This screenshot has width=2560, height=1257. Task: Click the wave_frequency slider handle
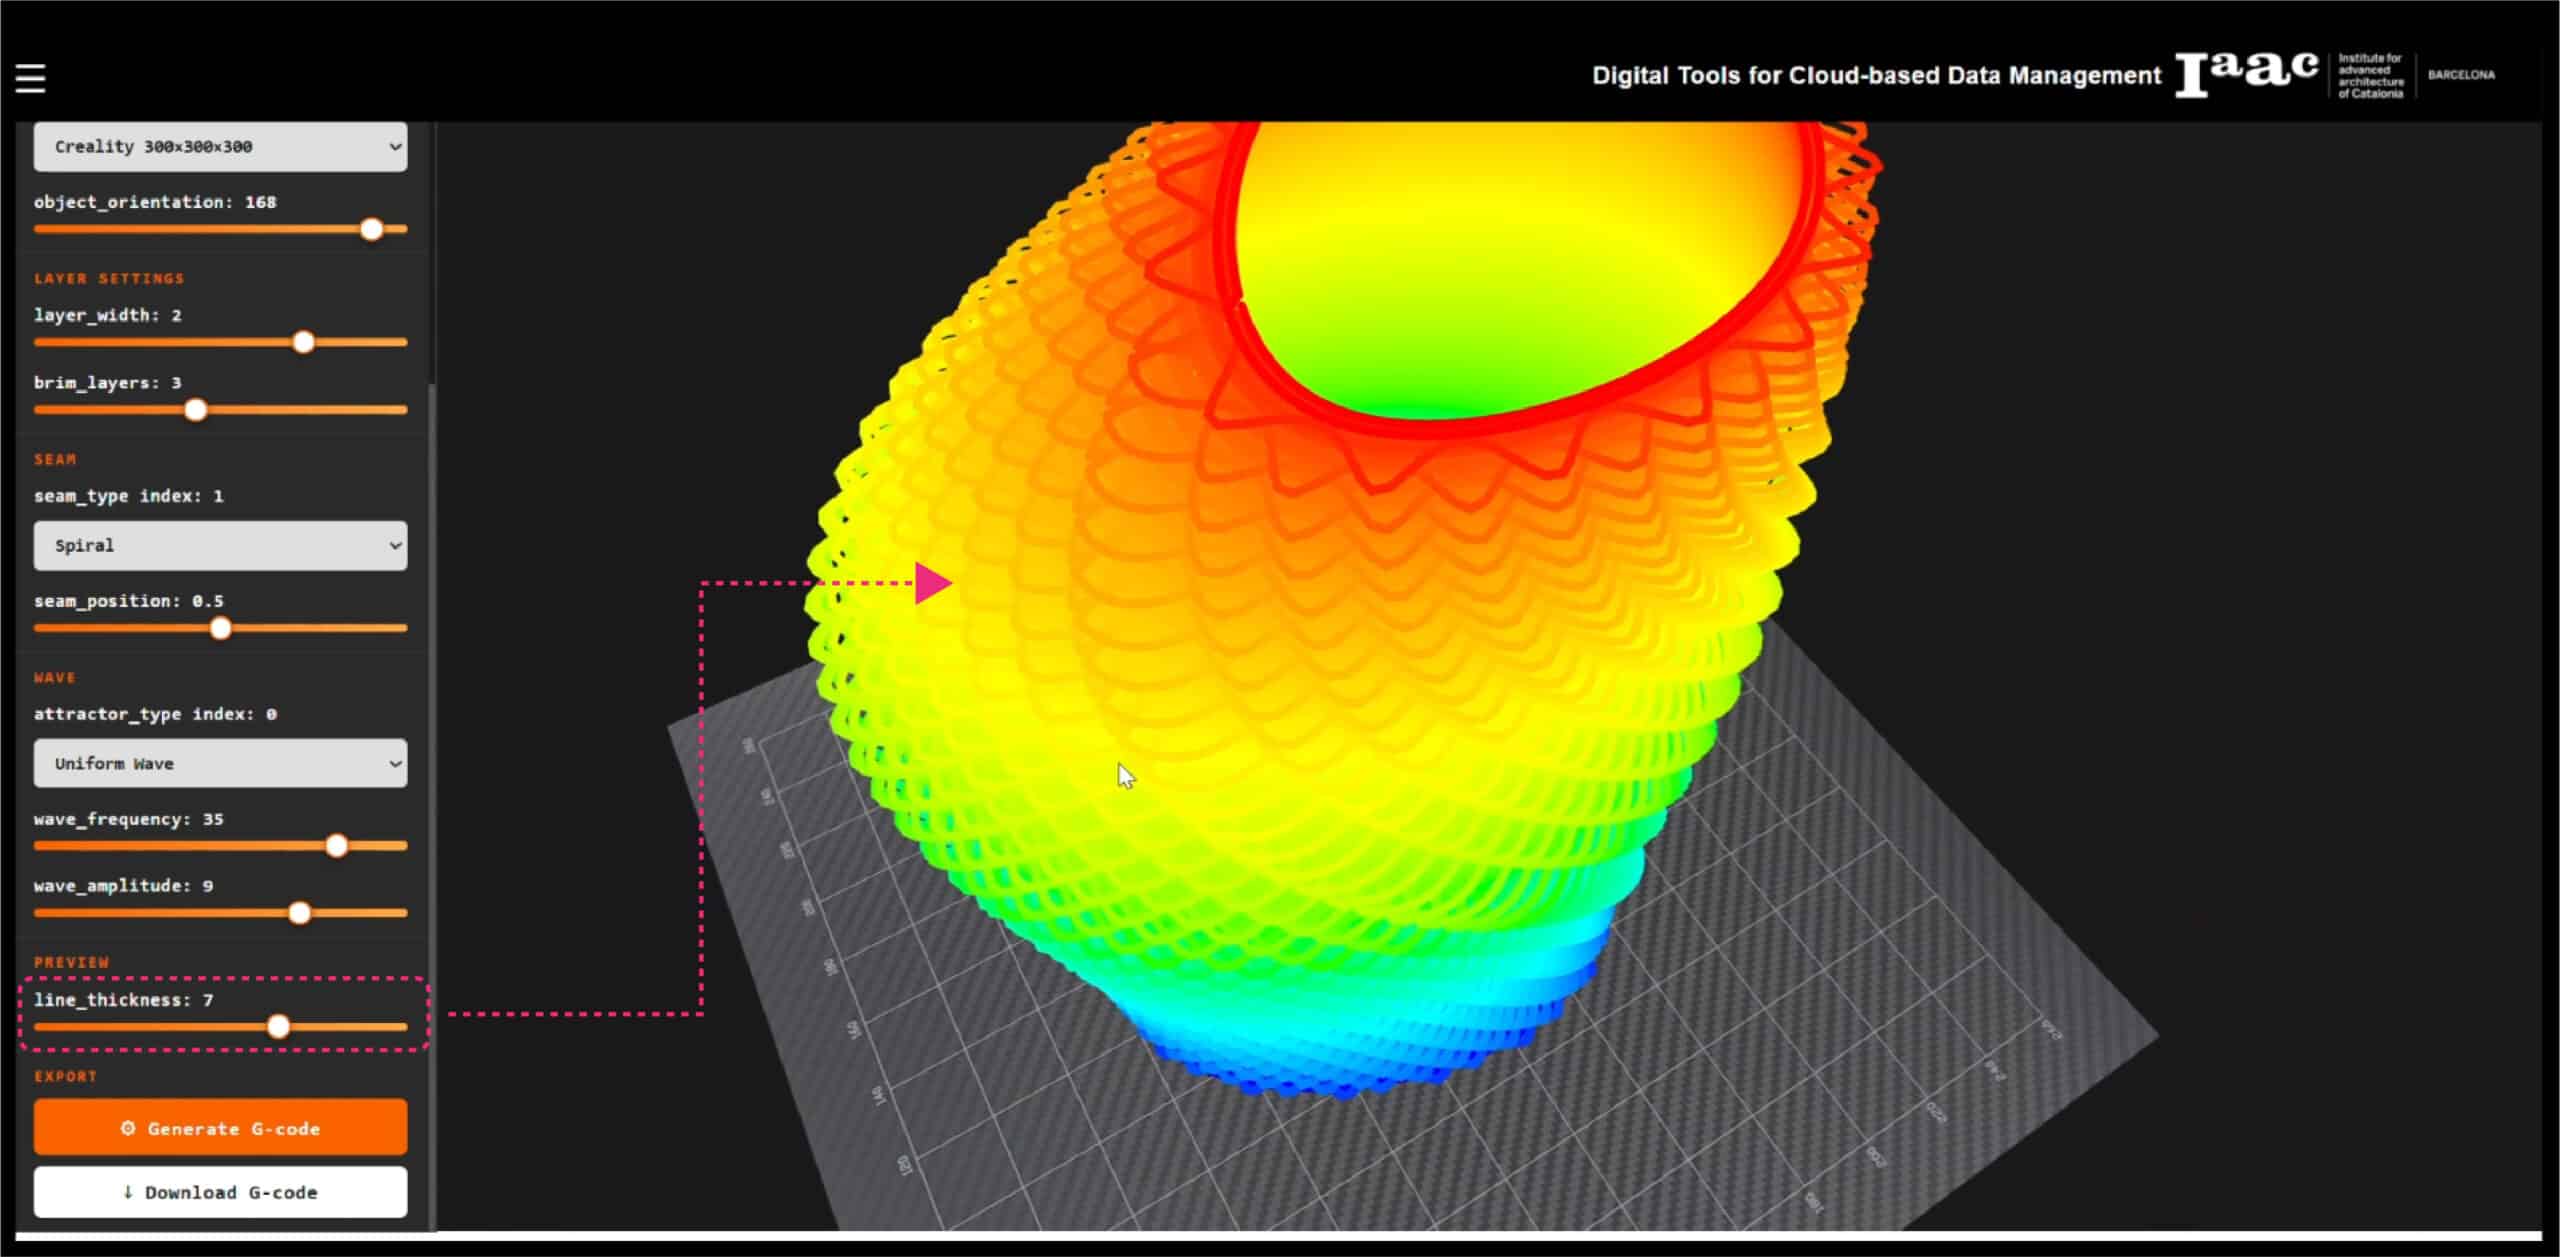(x=337, y=846)
